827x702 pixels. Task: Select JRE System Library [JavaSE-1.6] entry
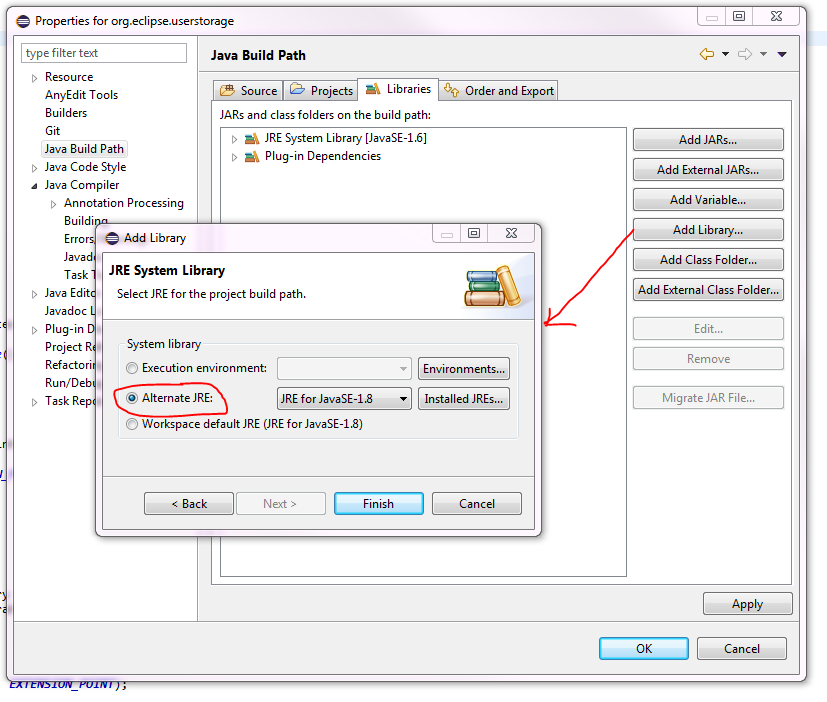(345, 138)
